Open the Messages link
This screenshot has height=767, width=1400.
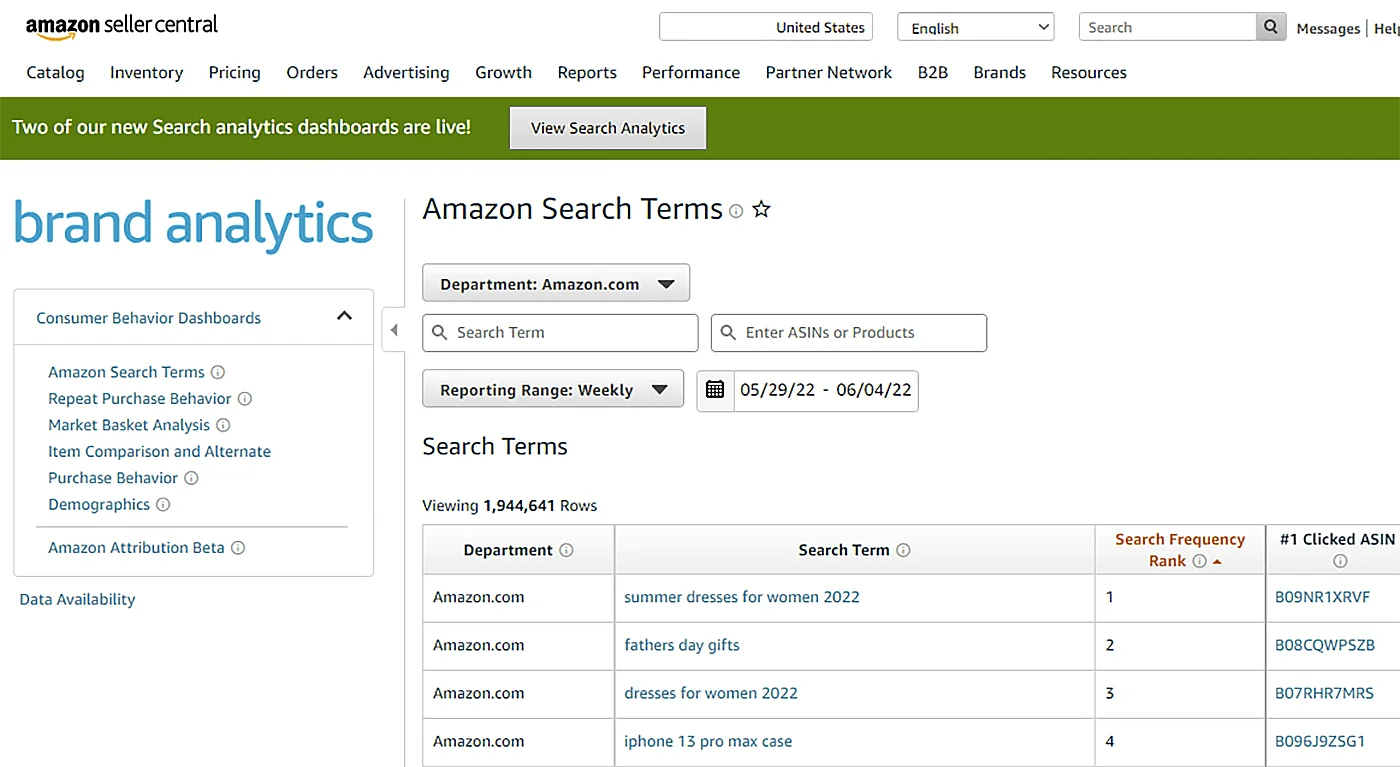pyautogui.click(x=1328, y=28)
